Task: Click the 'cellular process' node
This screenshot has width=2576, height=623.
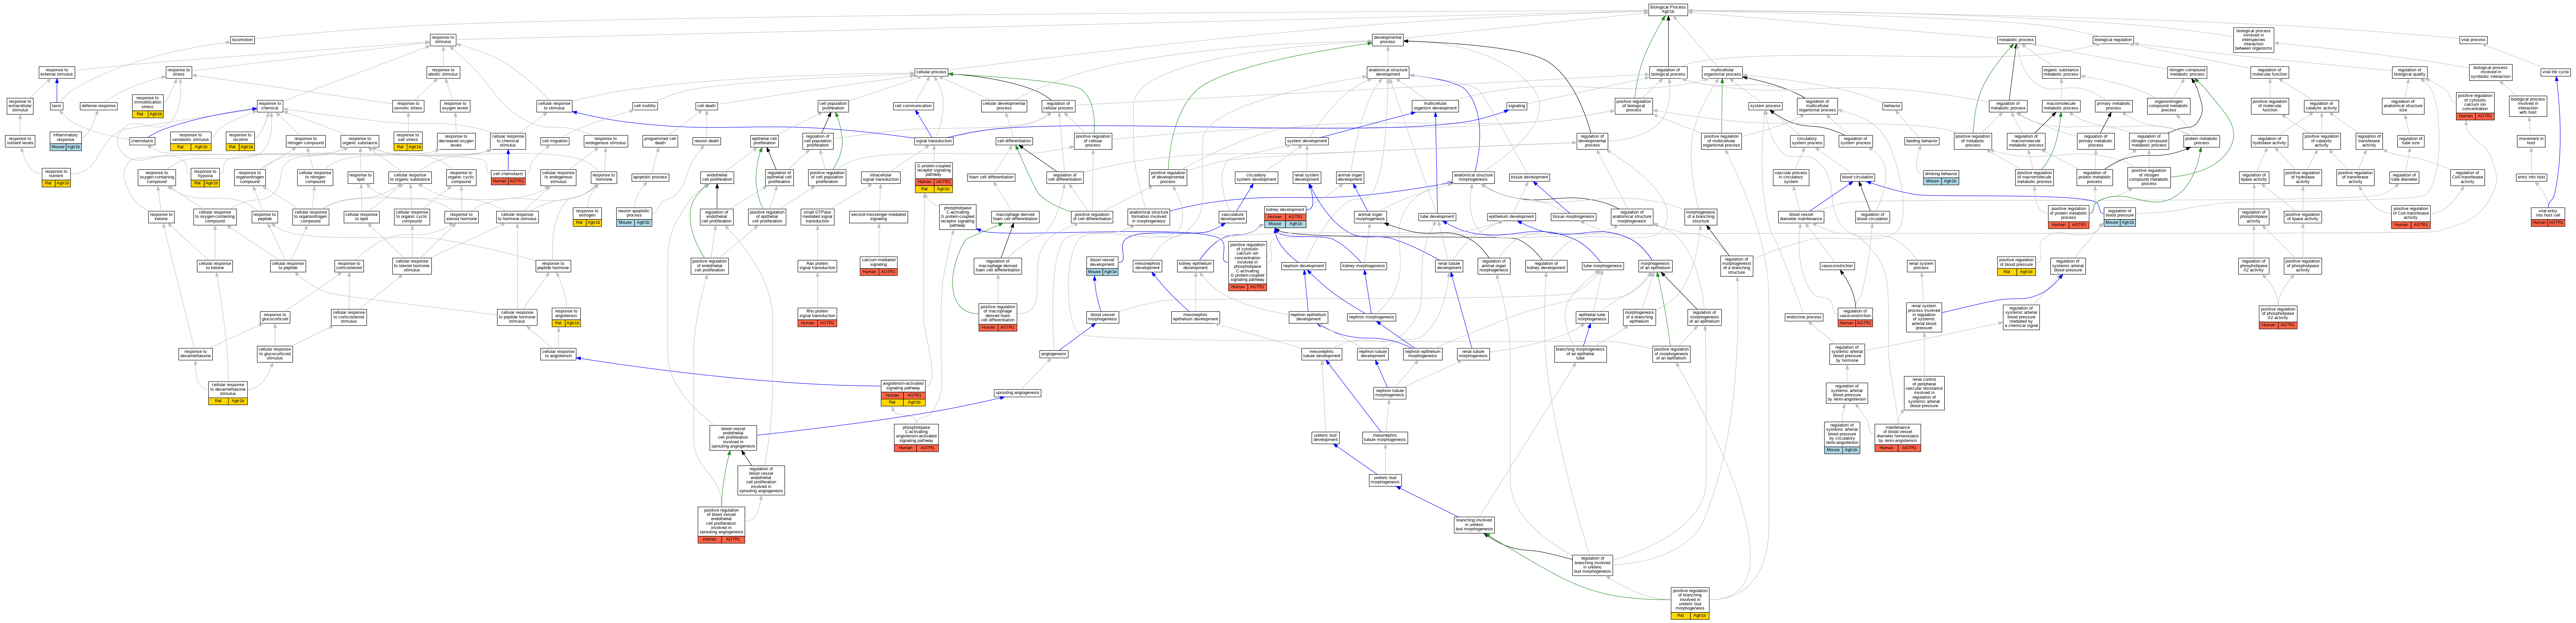Action: [x=931, y=72]
